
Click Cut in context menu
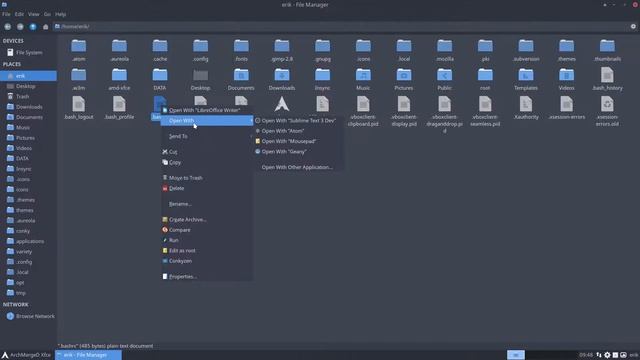click(207, 152)
